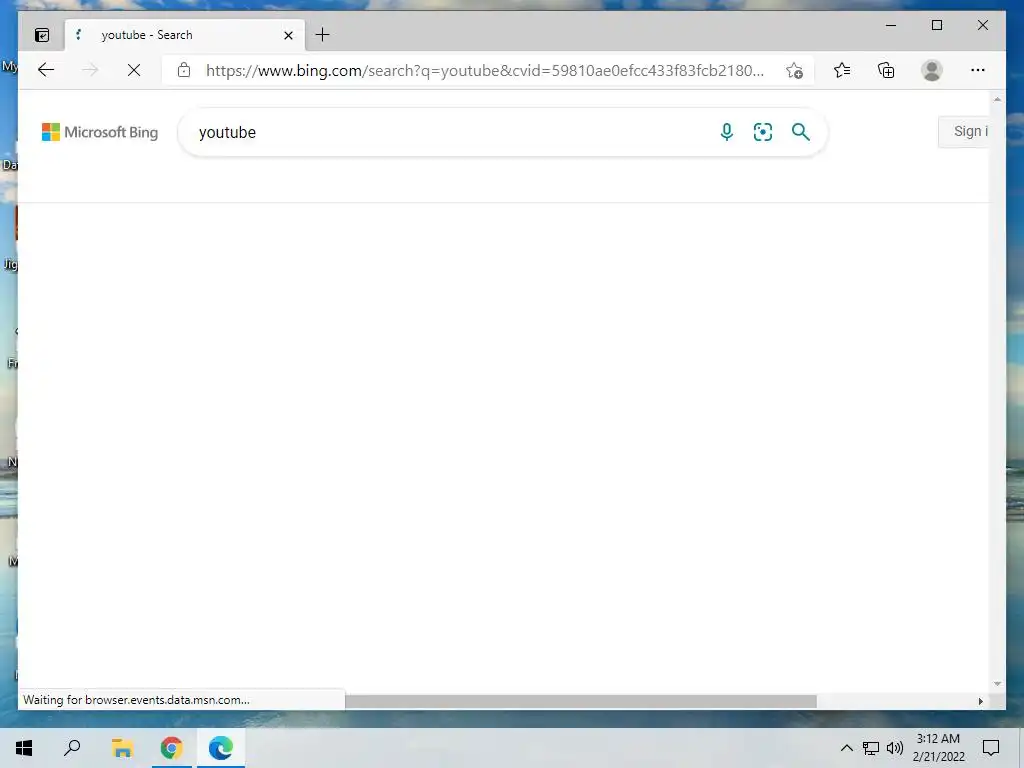Click the Bing URL address bar
Viewport: 1024px width, 768px height.
tap(485, 71)
